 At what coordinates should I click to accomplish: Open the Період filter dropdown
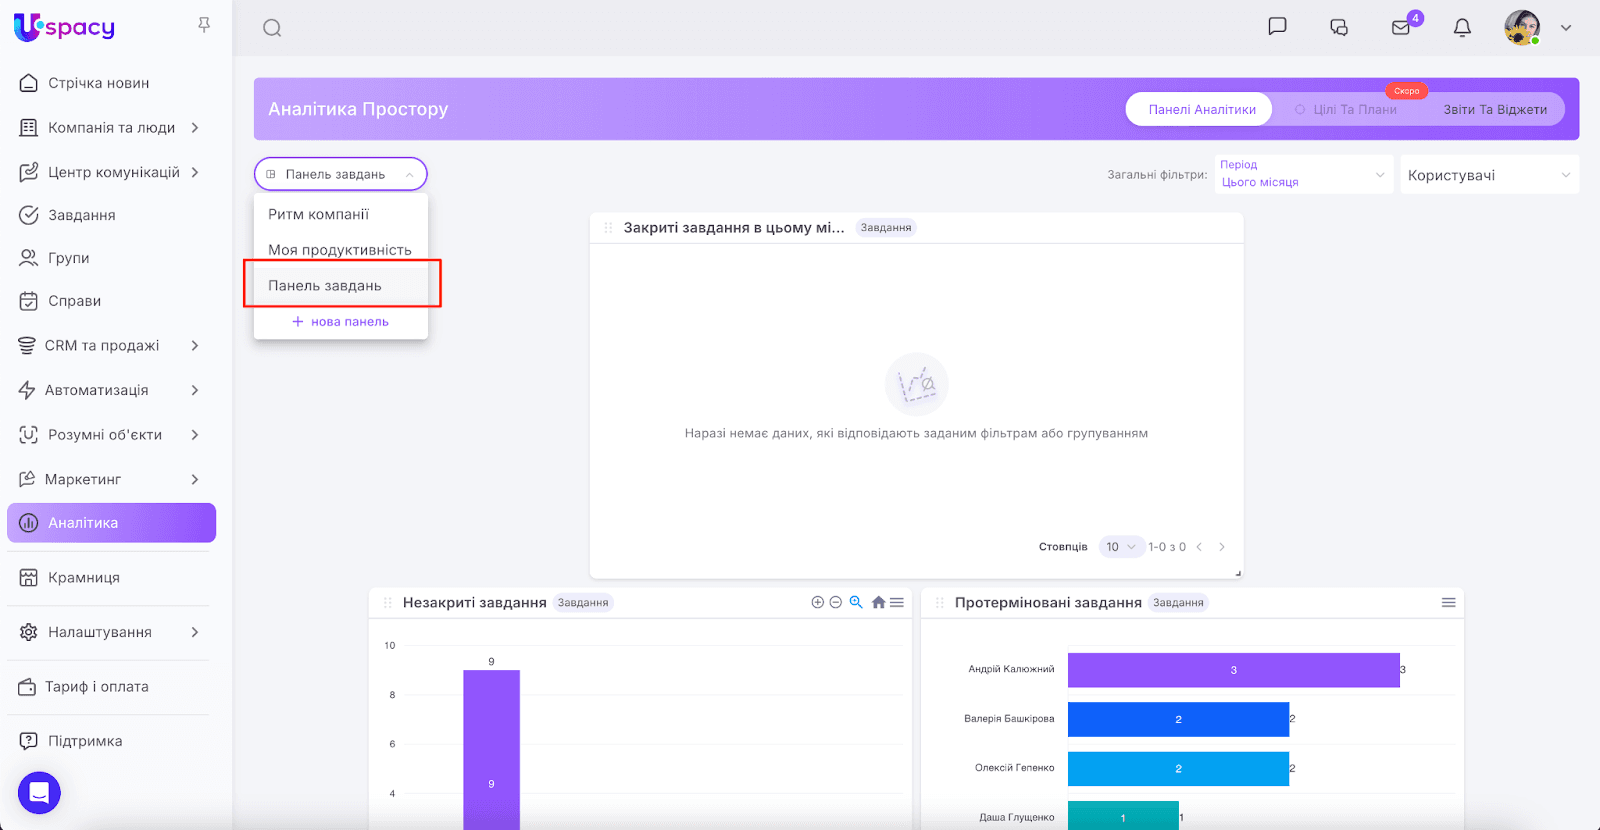pos(1303,174)
